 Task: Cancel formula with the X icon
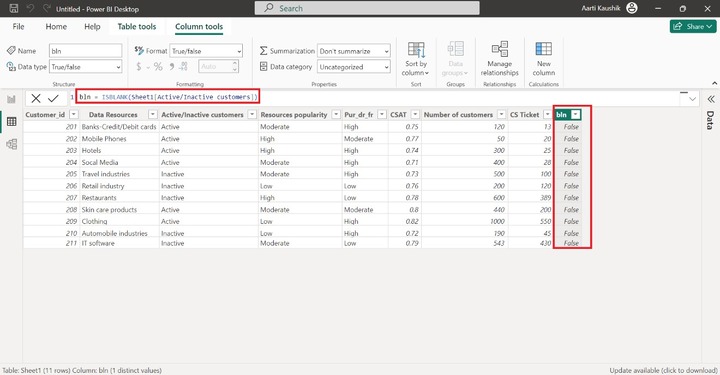point(36,98)
